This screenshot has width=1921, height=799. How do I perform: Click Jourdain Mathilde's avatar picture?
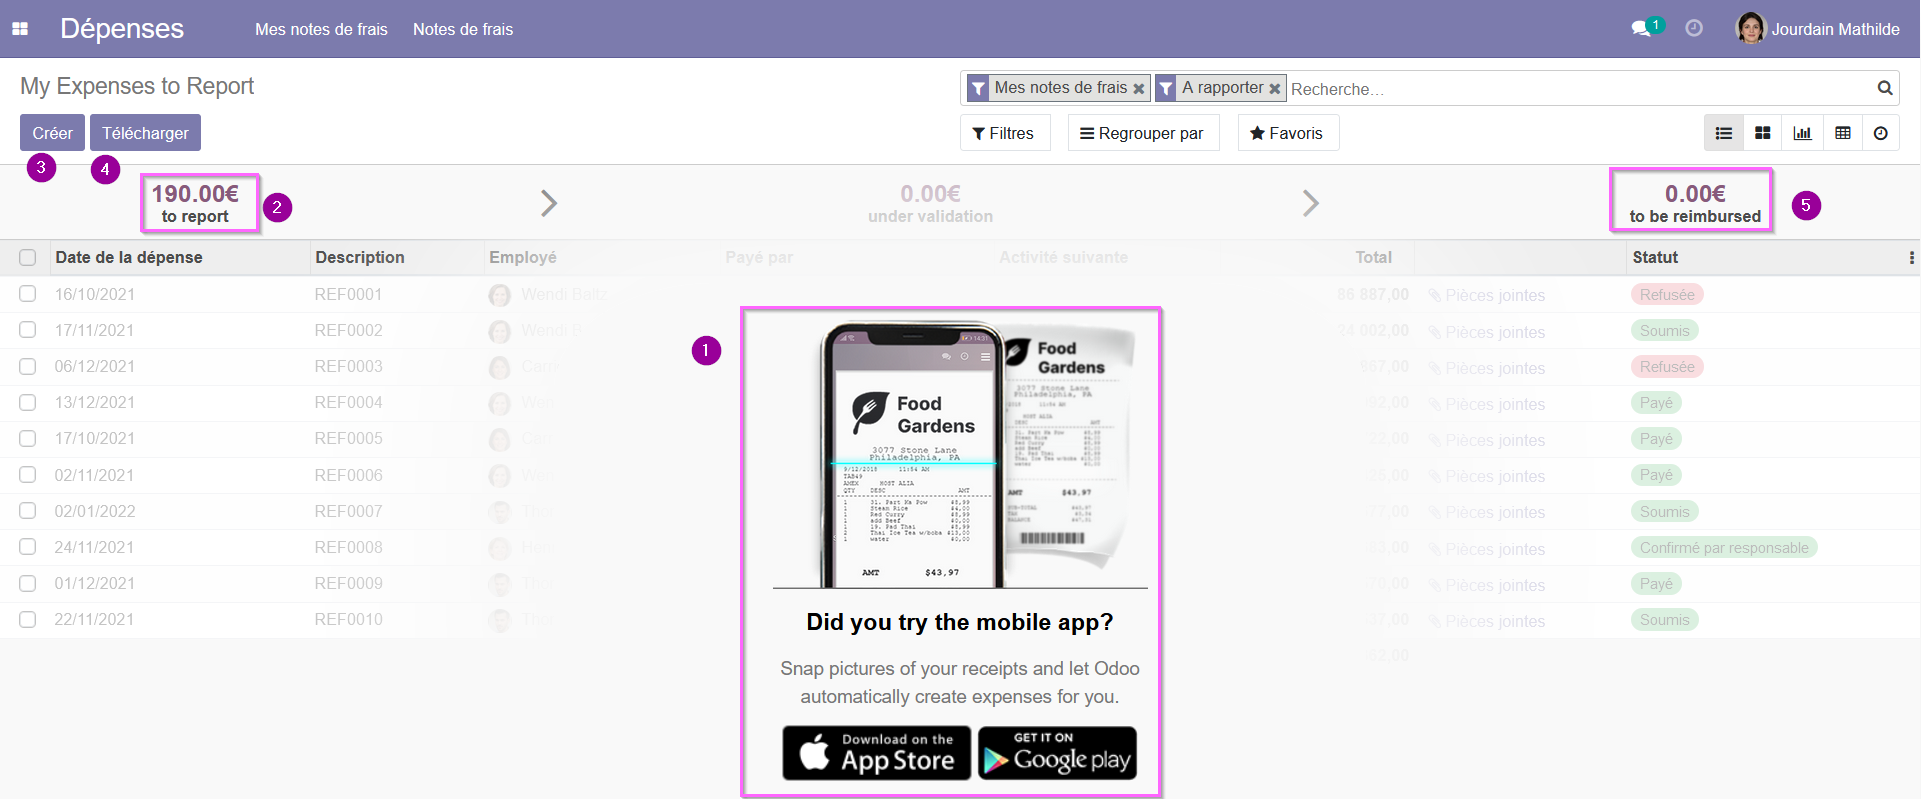1751,28
